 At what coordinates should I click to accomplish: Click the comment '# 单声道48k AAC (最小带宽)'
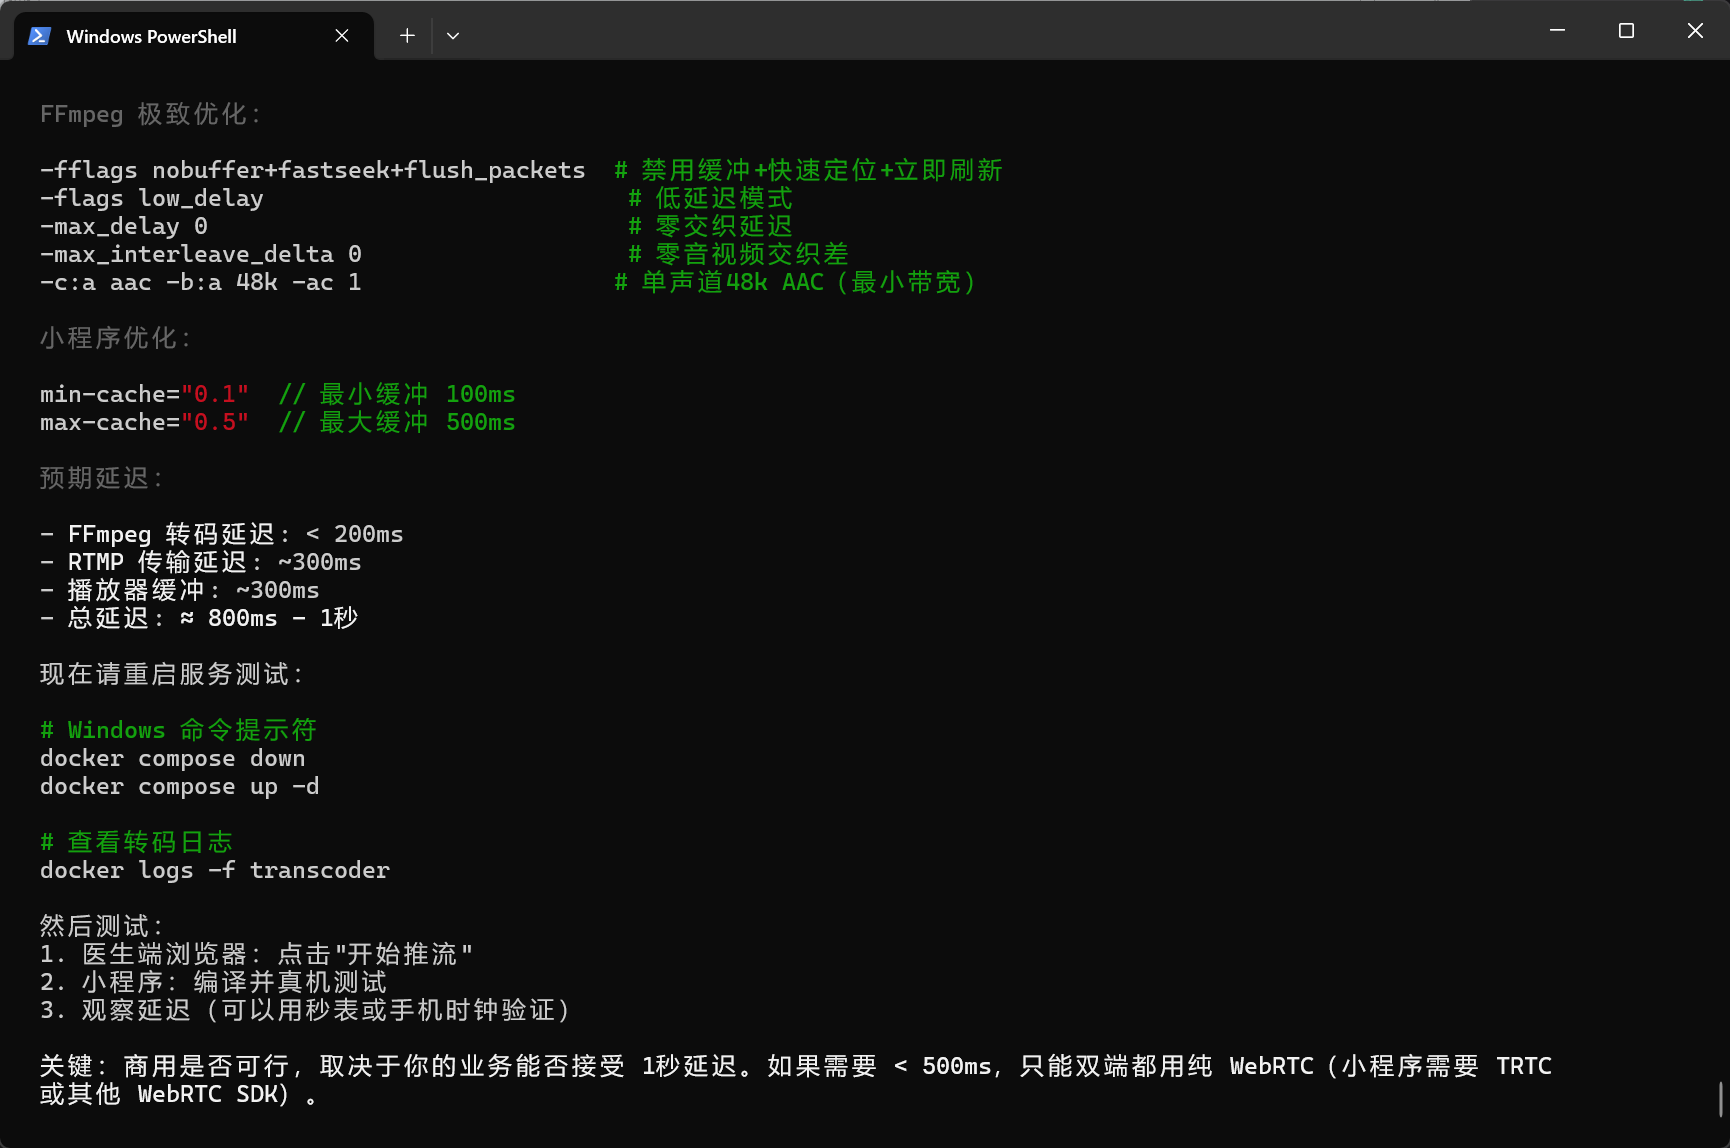tap(796, 282)
